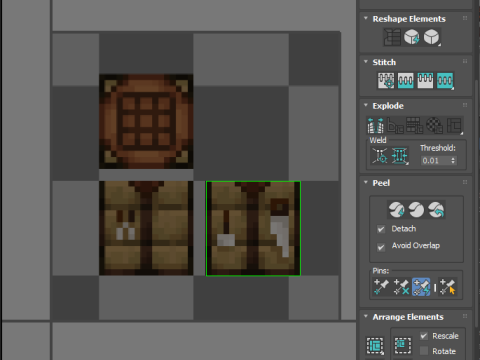Click the Break icon in the Explode rollout

(x=376, y=125)
